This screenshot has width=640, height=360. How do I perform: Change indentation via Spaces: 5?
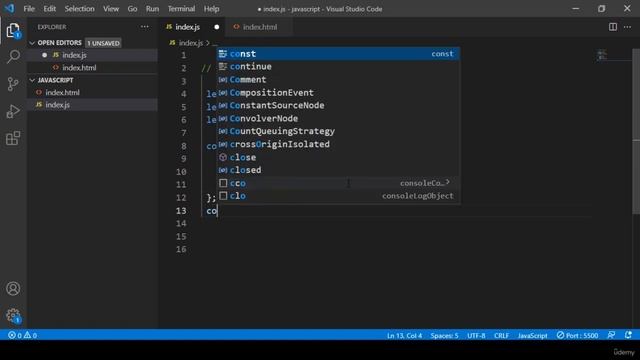[x=444, y=336]
